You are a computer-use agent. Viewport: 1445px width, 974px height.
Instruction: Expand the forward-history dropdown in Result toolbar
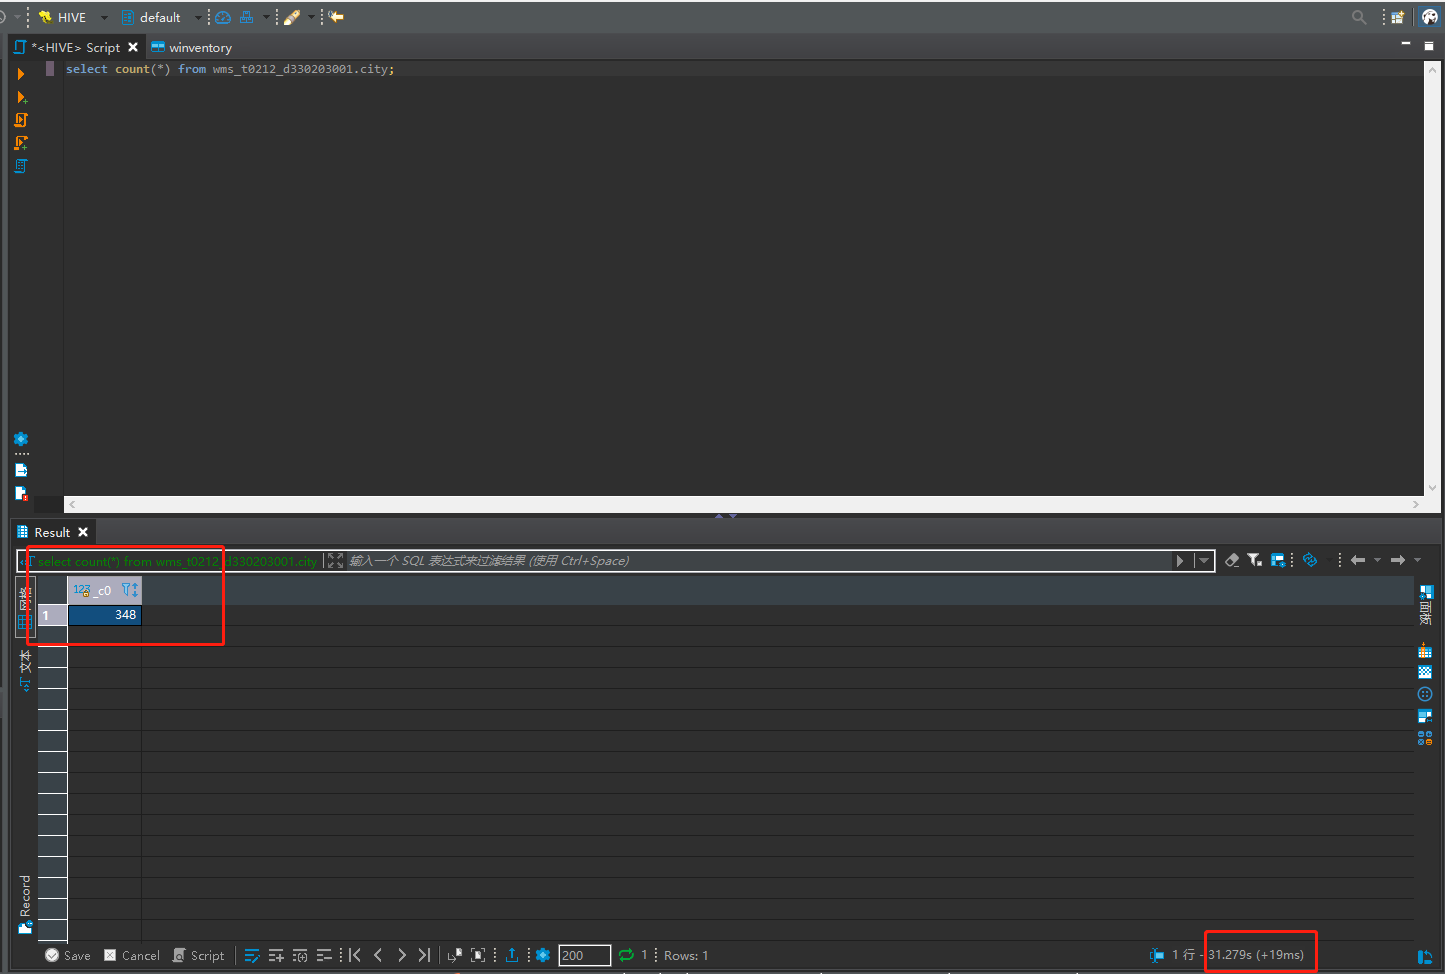click(1418, 560)
